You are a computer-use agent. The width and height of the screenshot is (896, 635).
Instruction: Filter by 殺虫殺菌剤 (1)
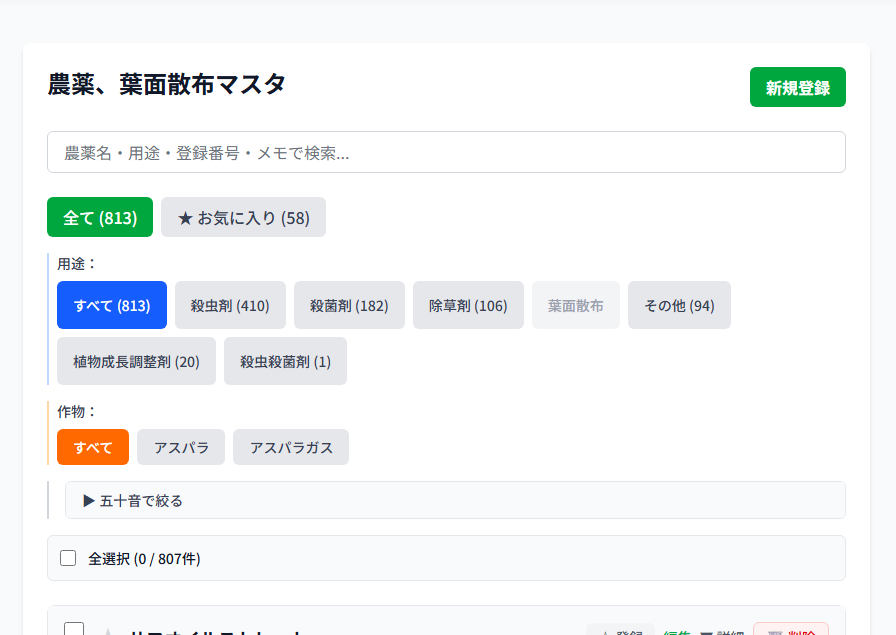pos(285,361)
